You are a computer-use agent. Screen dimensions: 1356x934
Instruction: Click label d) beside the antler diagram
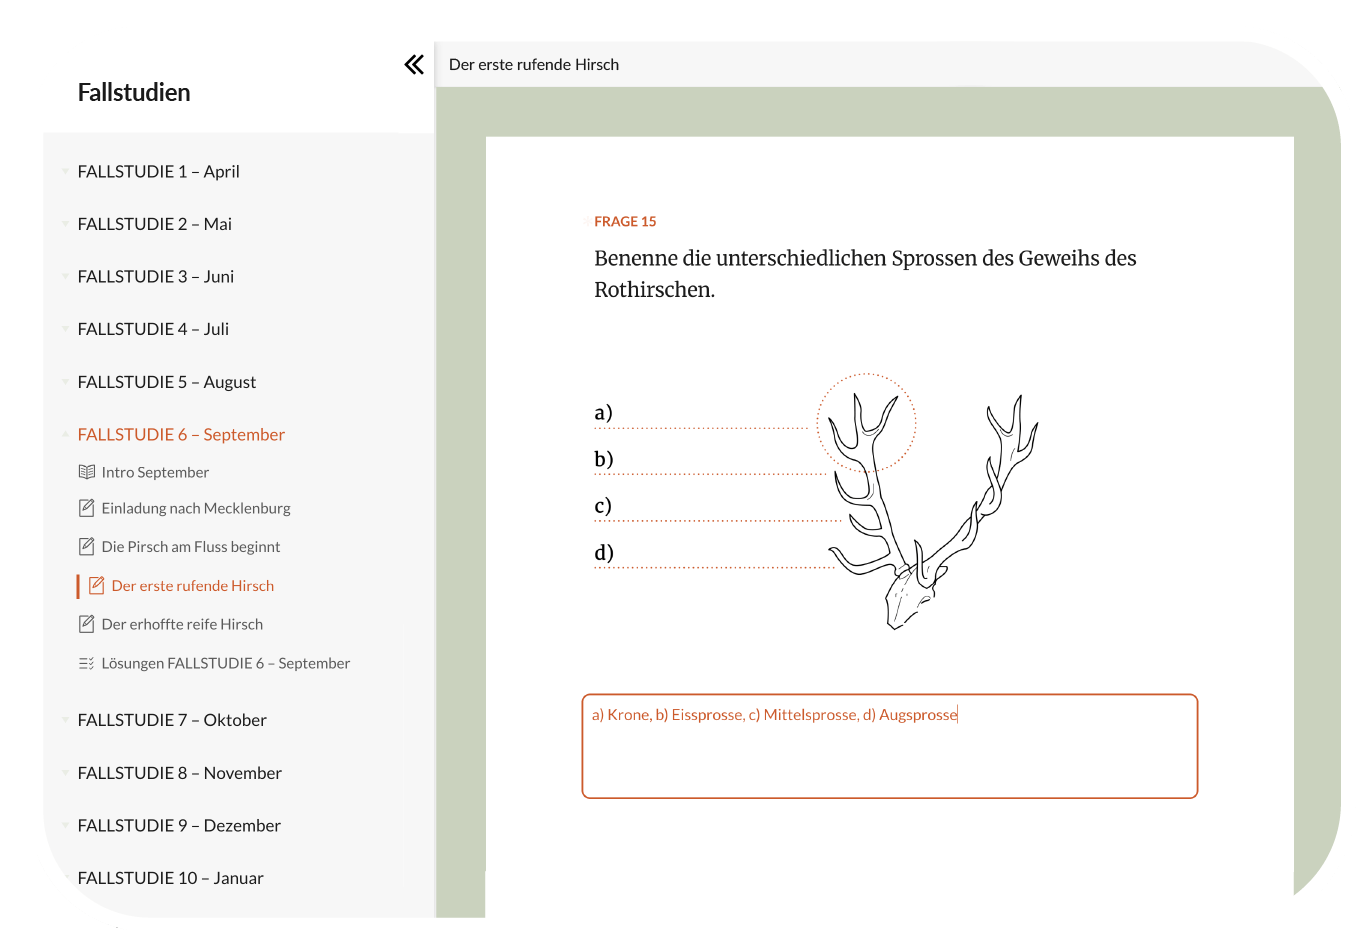603,552
